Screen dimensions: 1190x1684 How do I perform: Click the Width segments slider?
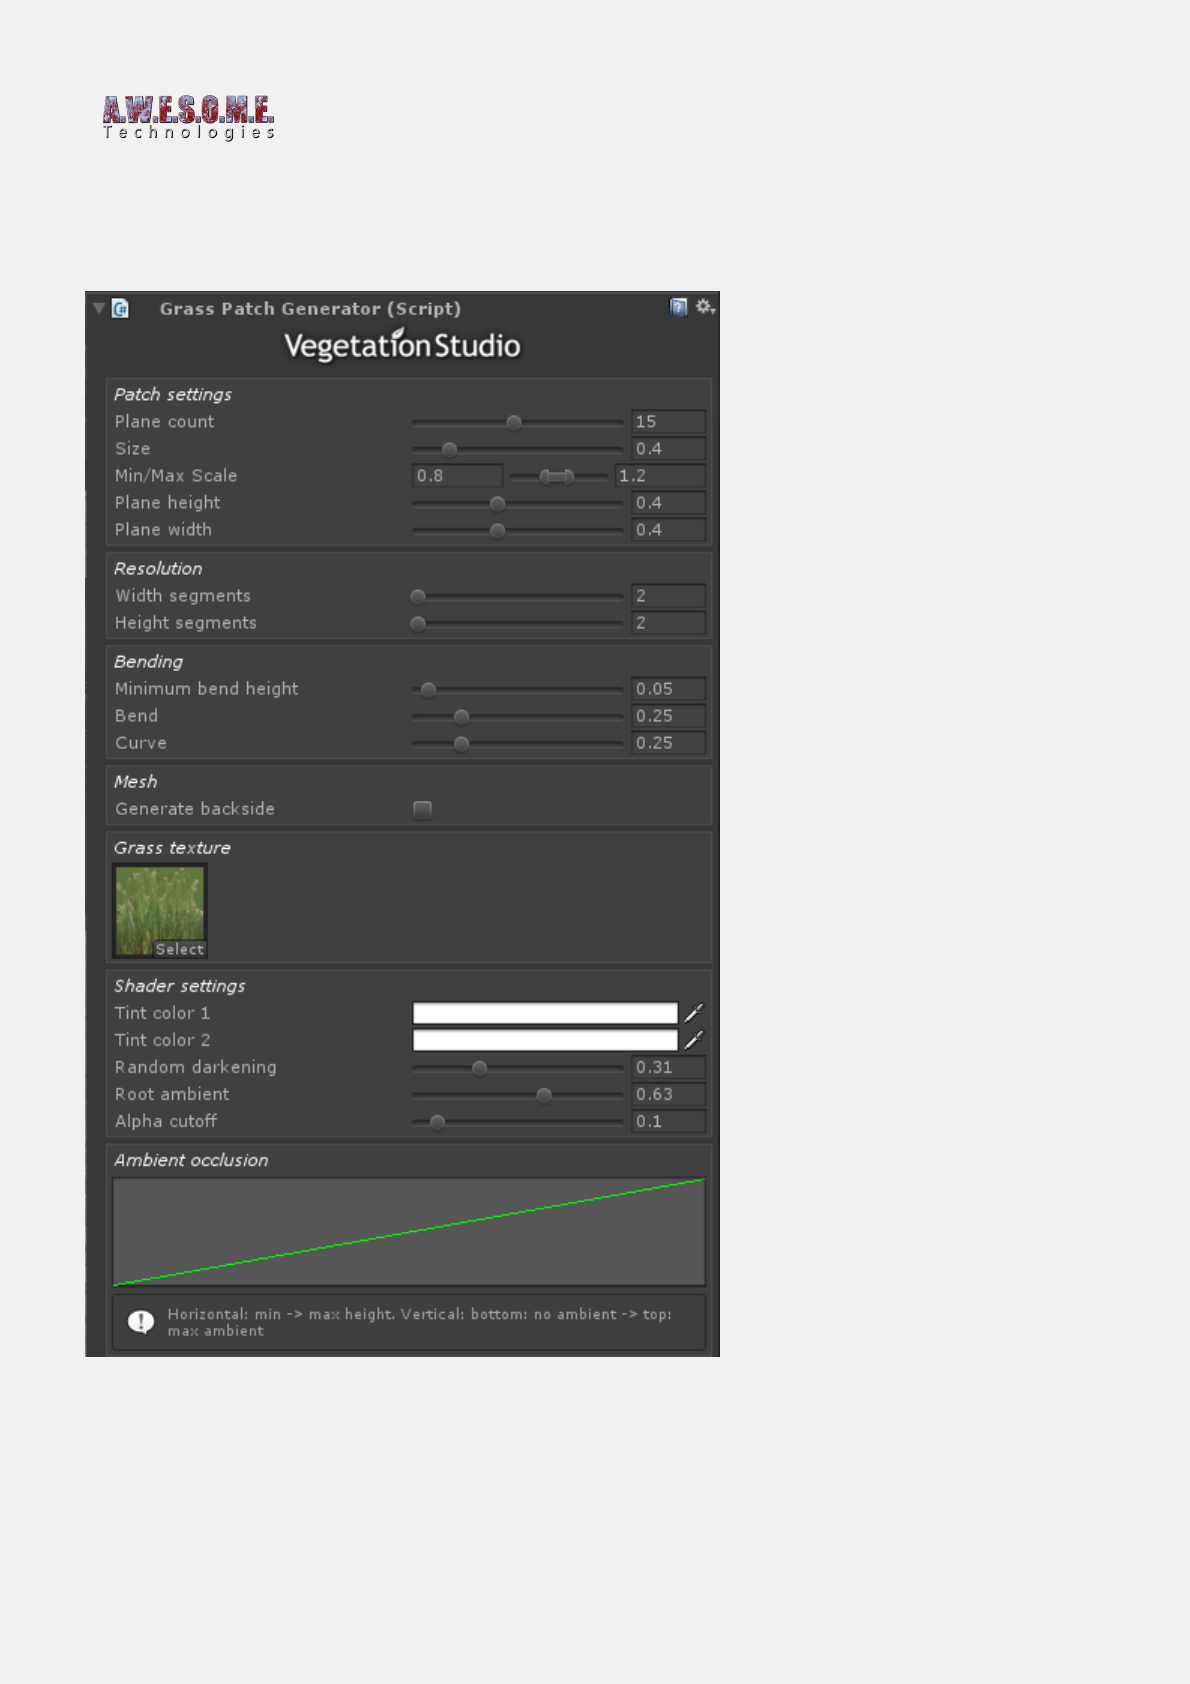[x=517, y=596]
